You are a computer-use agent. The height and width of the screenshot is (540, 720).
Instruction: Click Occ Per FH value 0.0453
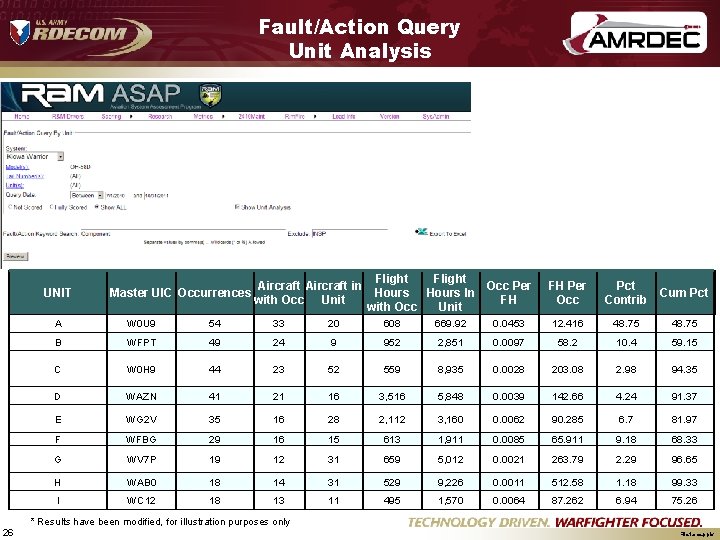tap(508, 323)
